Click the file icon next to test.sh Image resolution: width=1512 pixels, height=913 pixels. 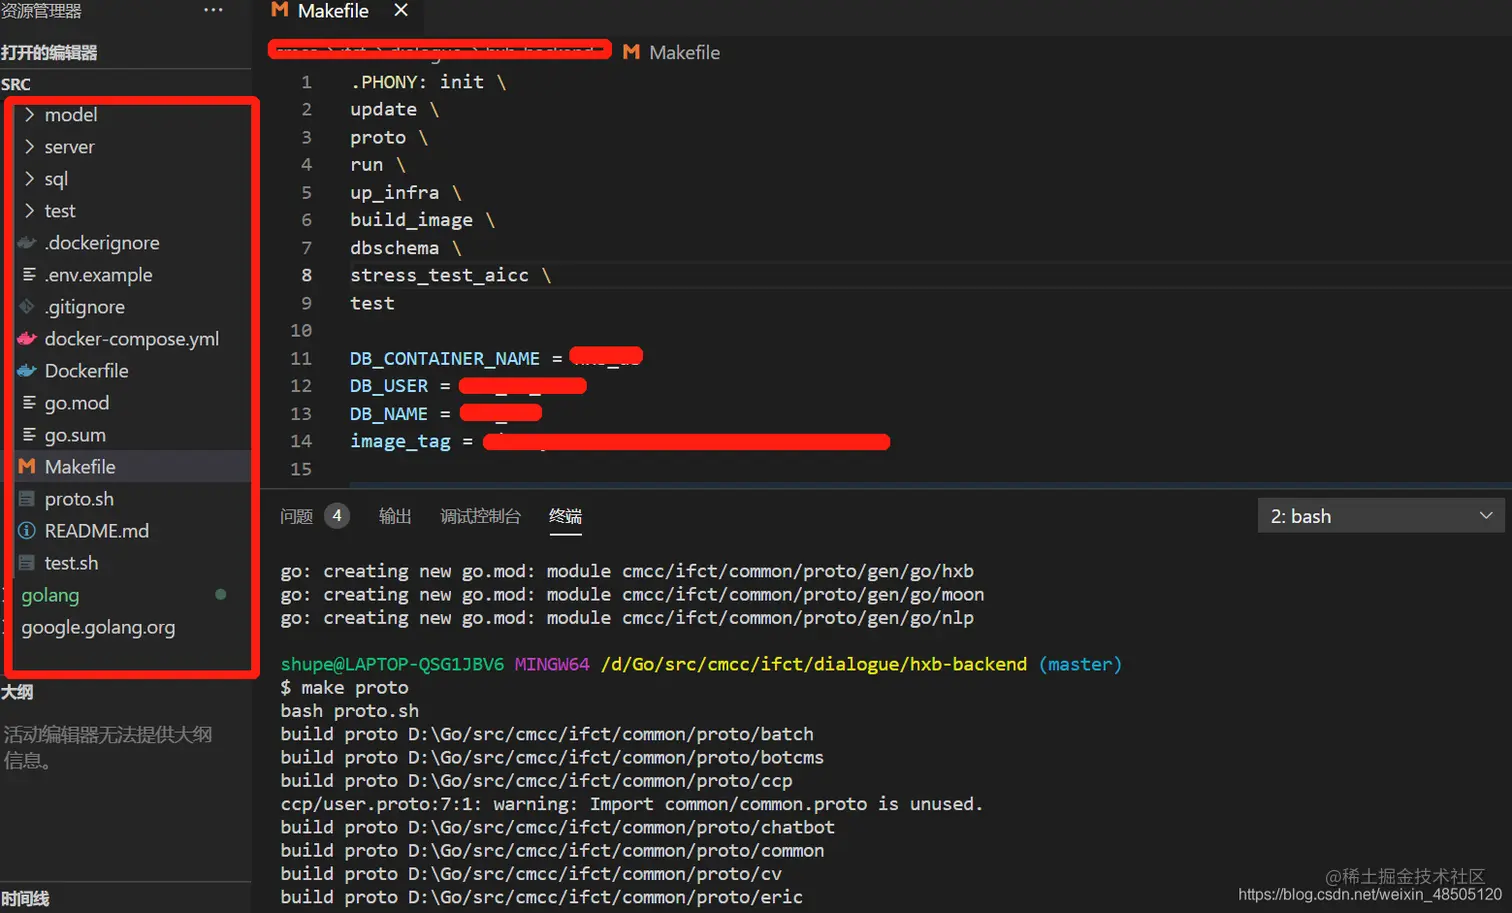coord(27,563)
